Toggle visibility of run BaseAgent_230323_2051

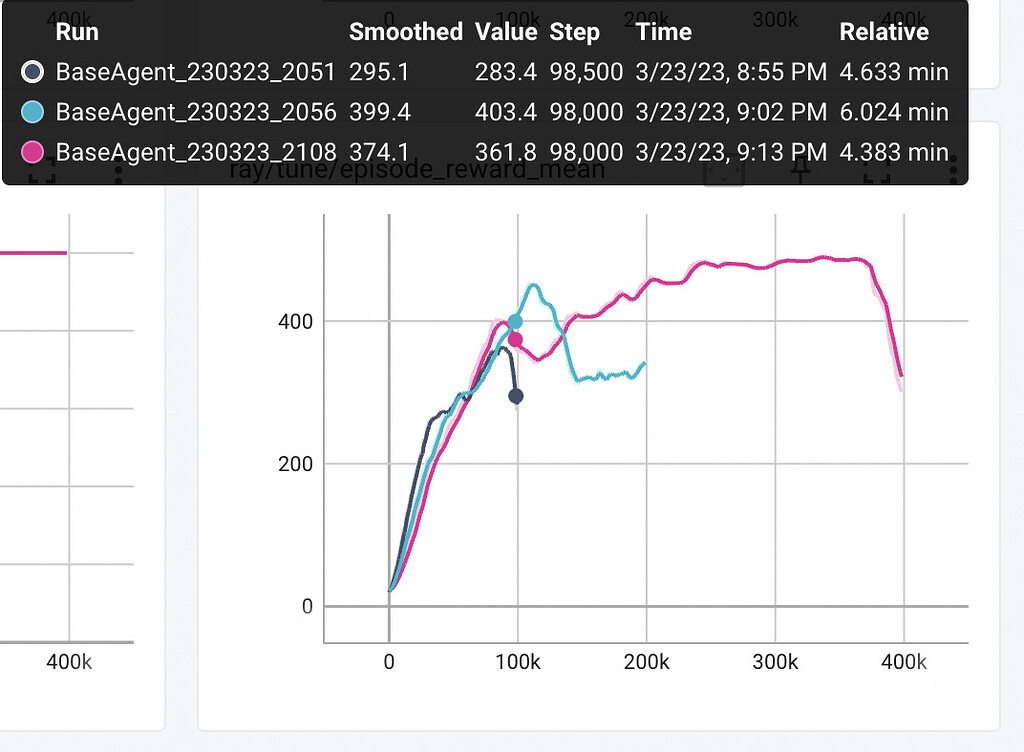point(30,72)
